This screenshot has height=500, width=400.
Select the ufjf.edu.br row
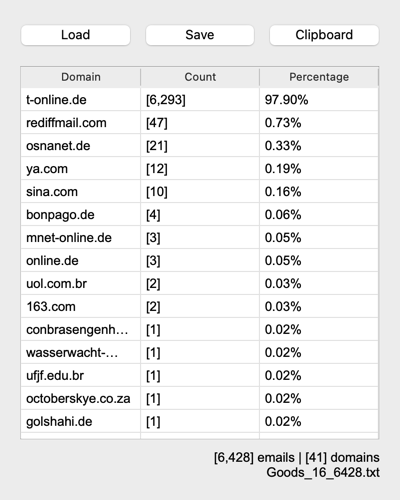pyautogui.click(x=200, y=376)
